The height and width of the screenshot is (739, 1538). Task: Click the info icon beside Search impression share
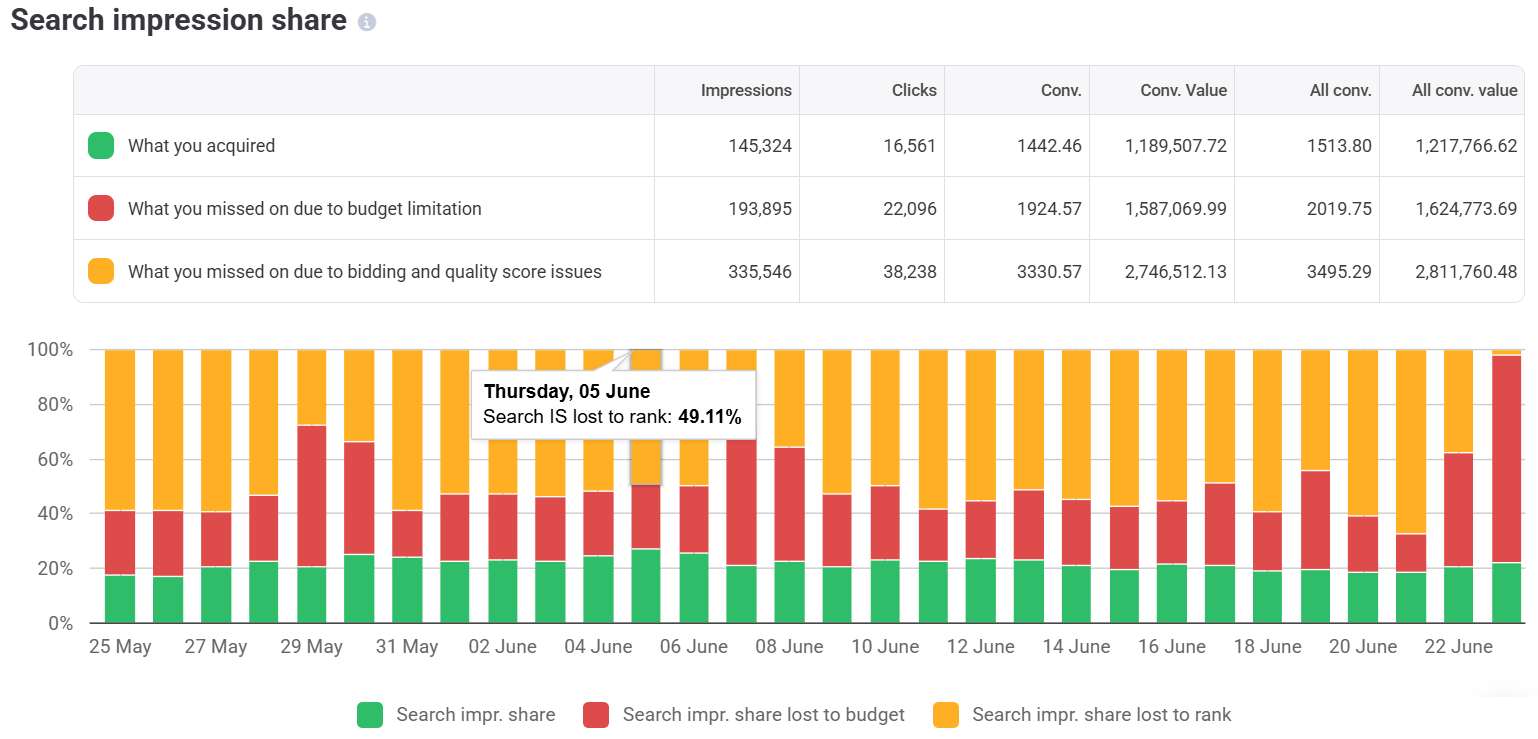tap(367, 23)
